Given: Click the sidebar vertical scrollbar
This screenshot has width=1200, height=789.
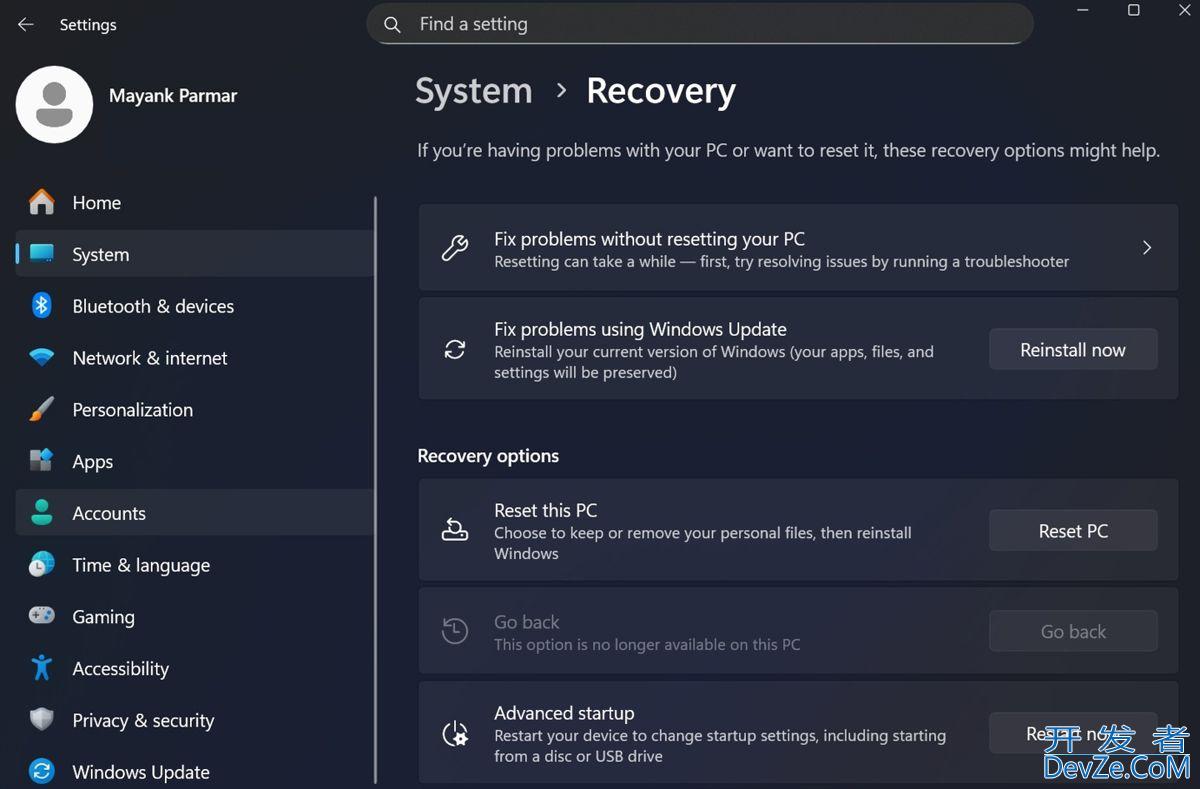Looking at the screenshot, I should [x=376, y=490].
